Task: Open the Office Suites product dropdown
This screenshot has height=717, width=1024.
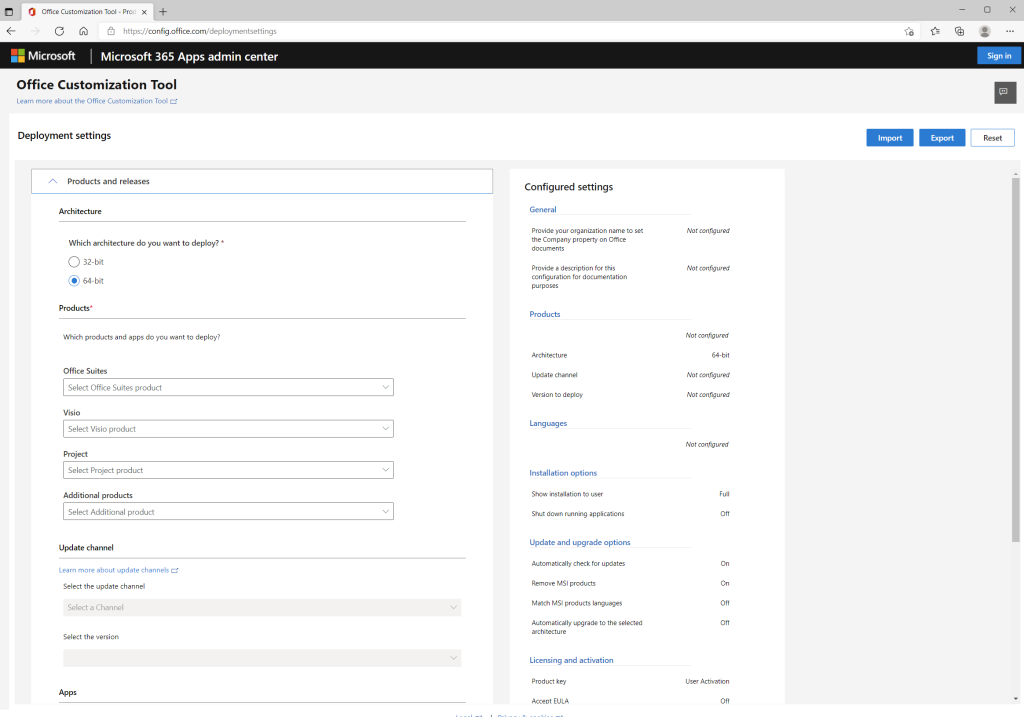Action: tap(228, 387)
